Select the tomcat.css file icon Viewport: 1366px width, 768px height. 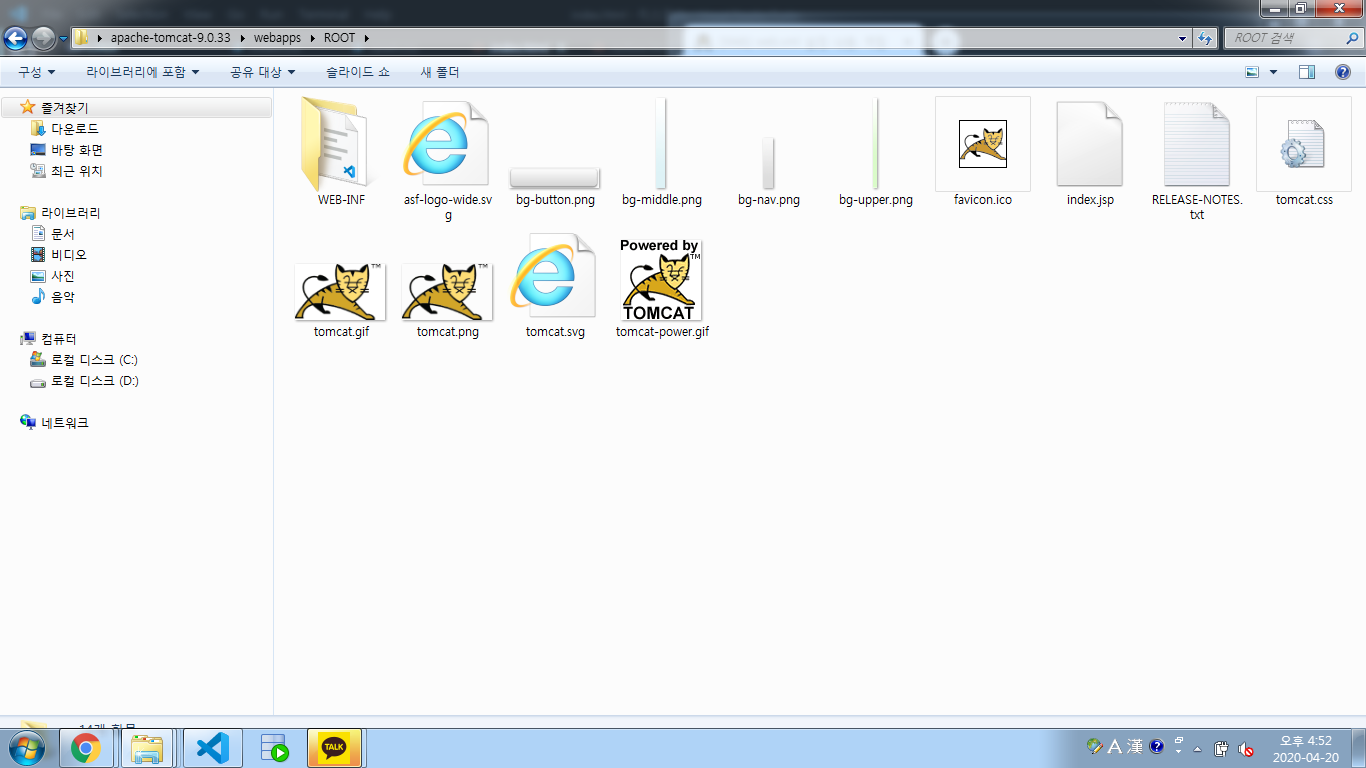click(x=1304, y=144)
